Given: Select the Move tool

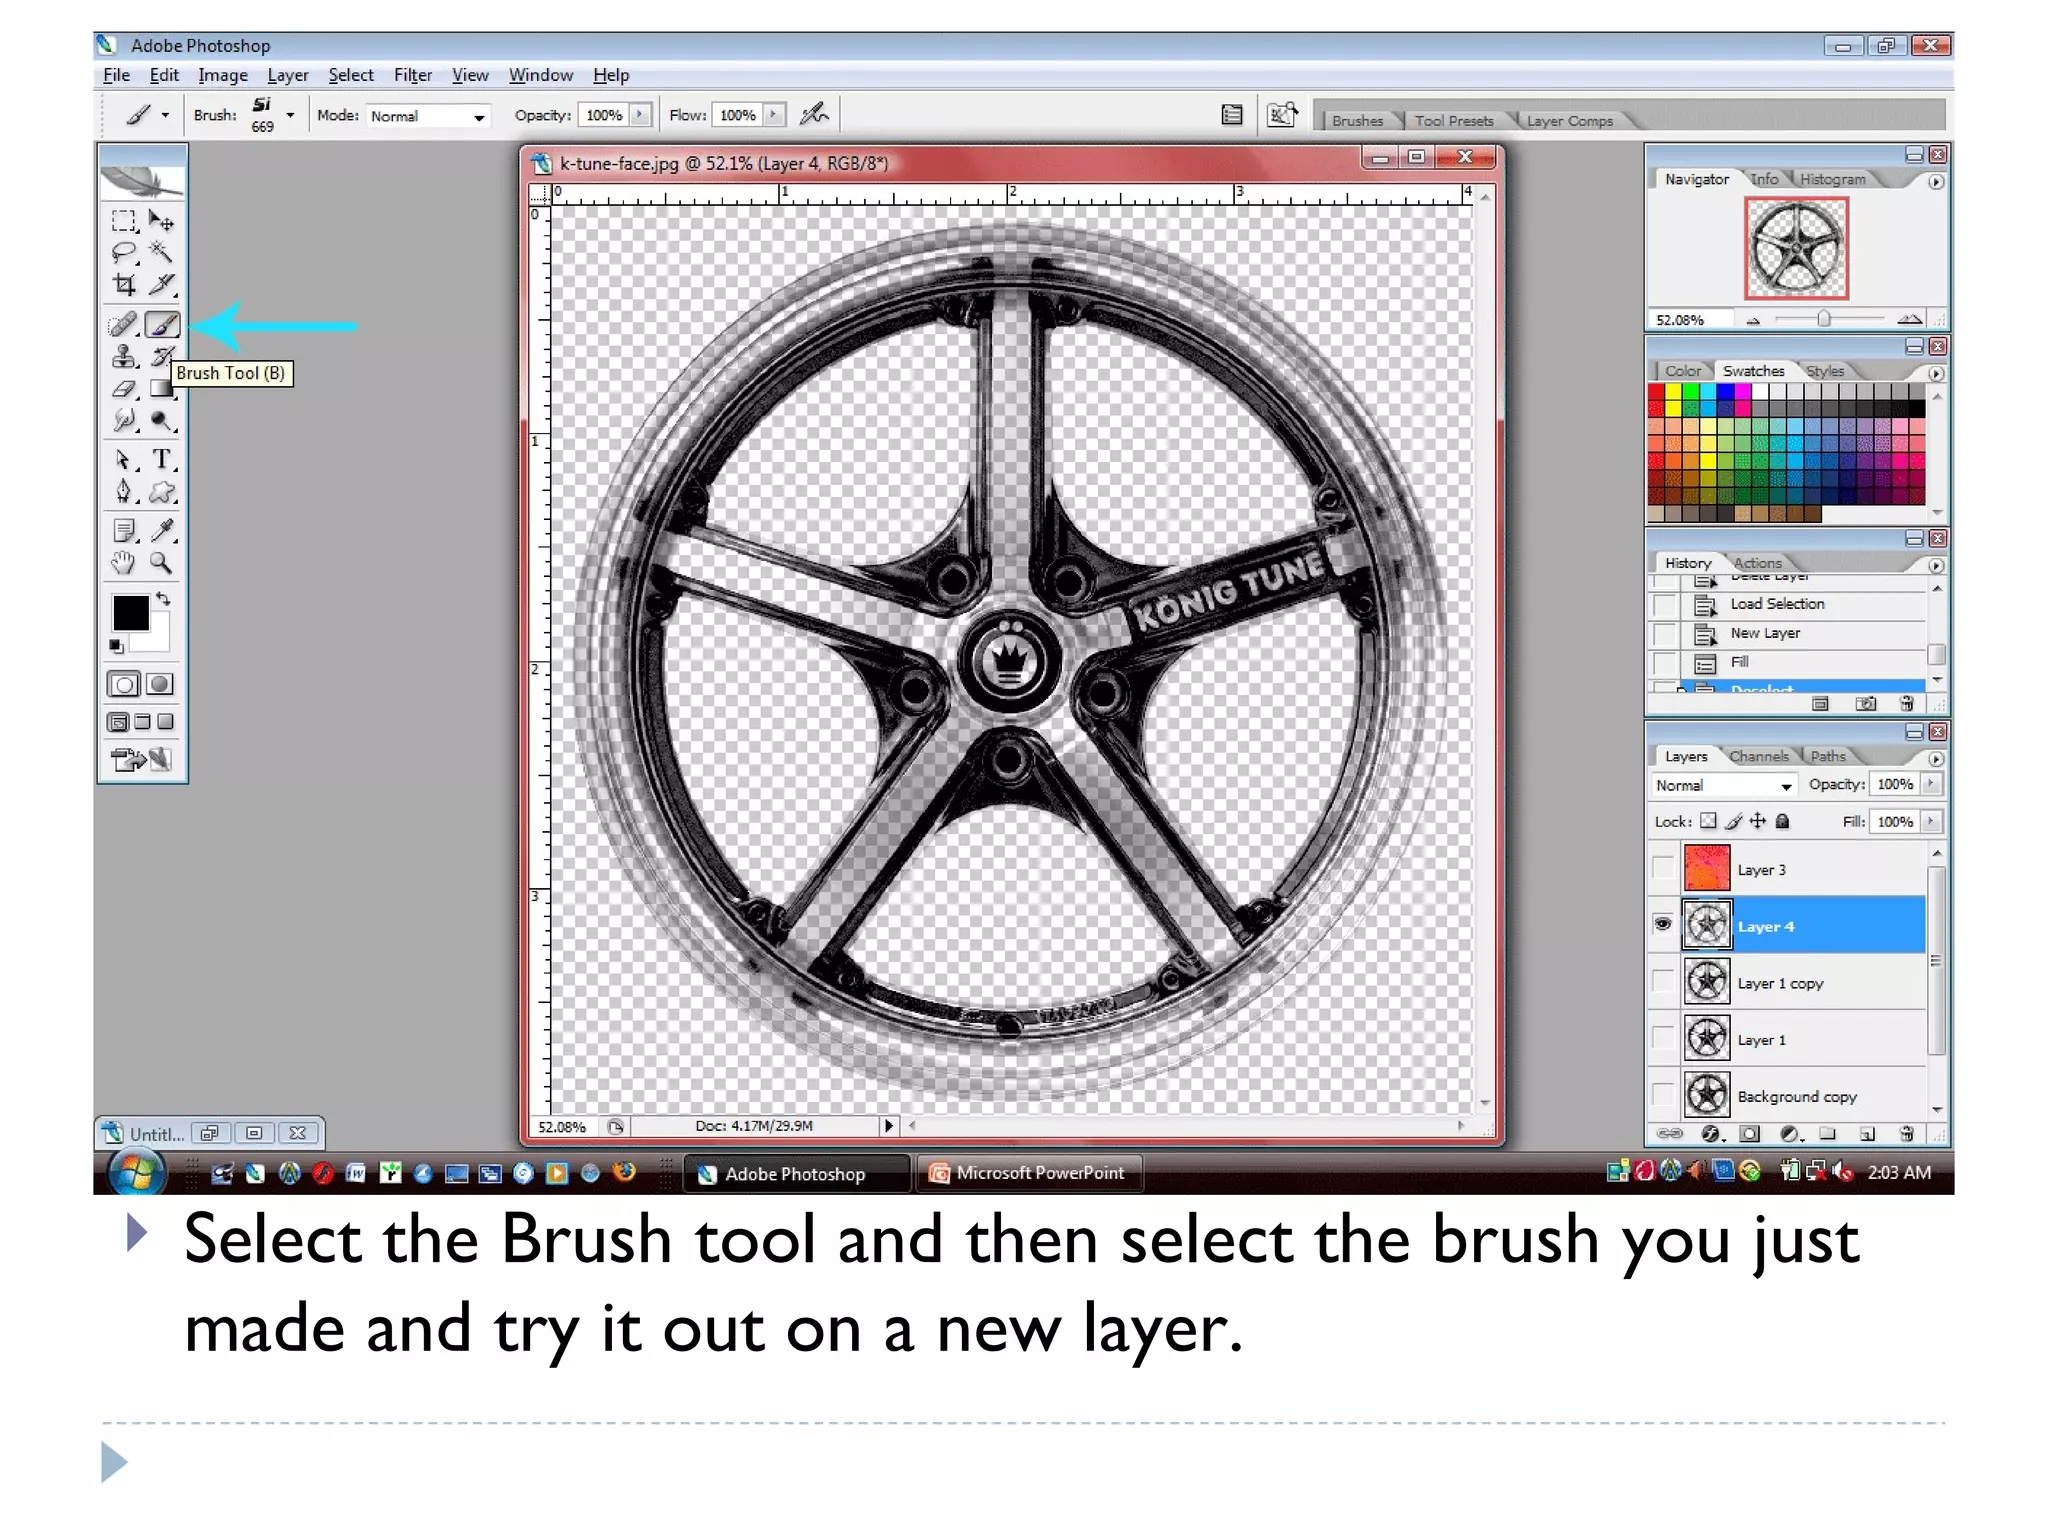Looking at the screenshot, I should [x=161, y=221].
